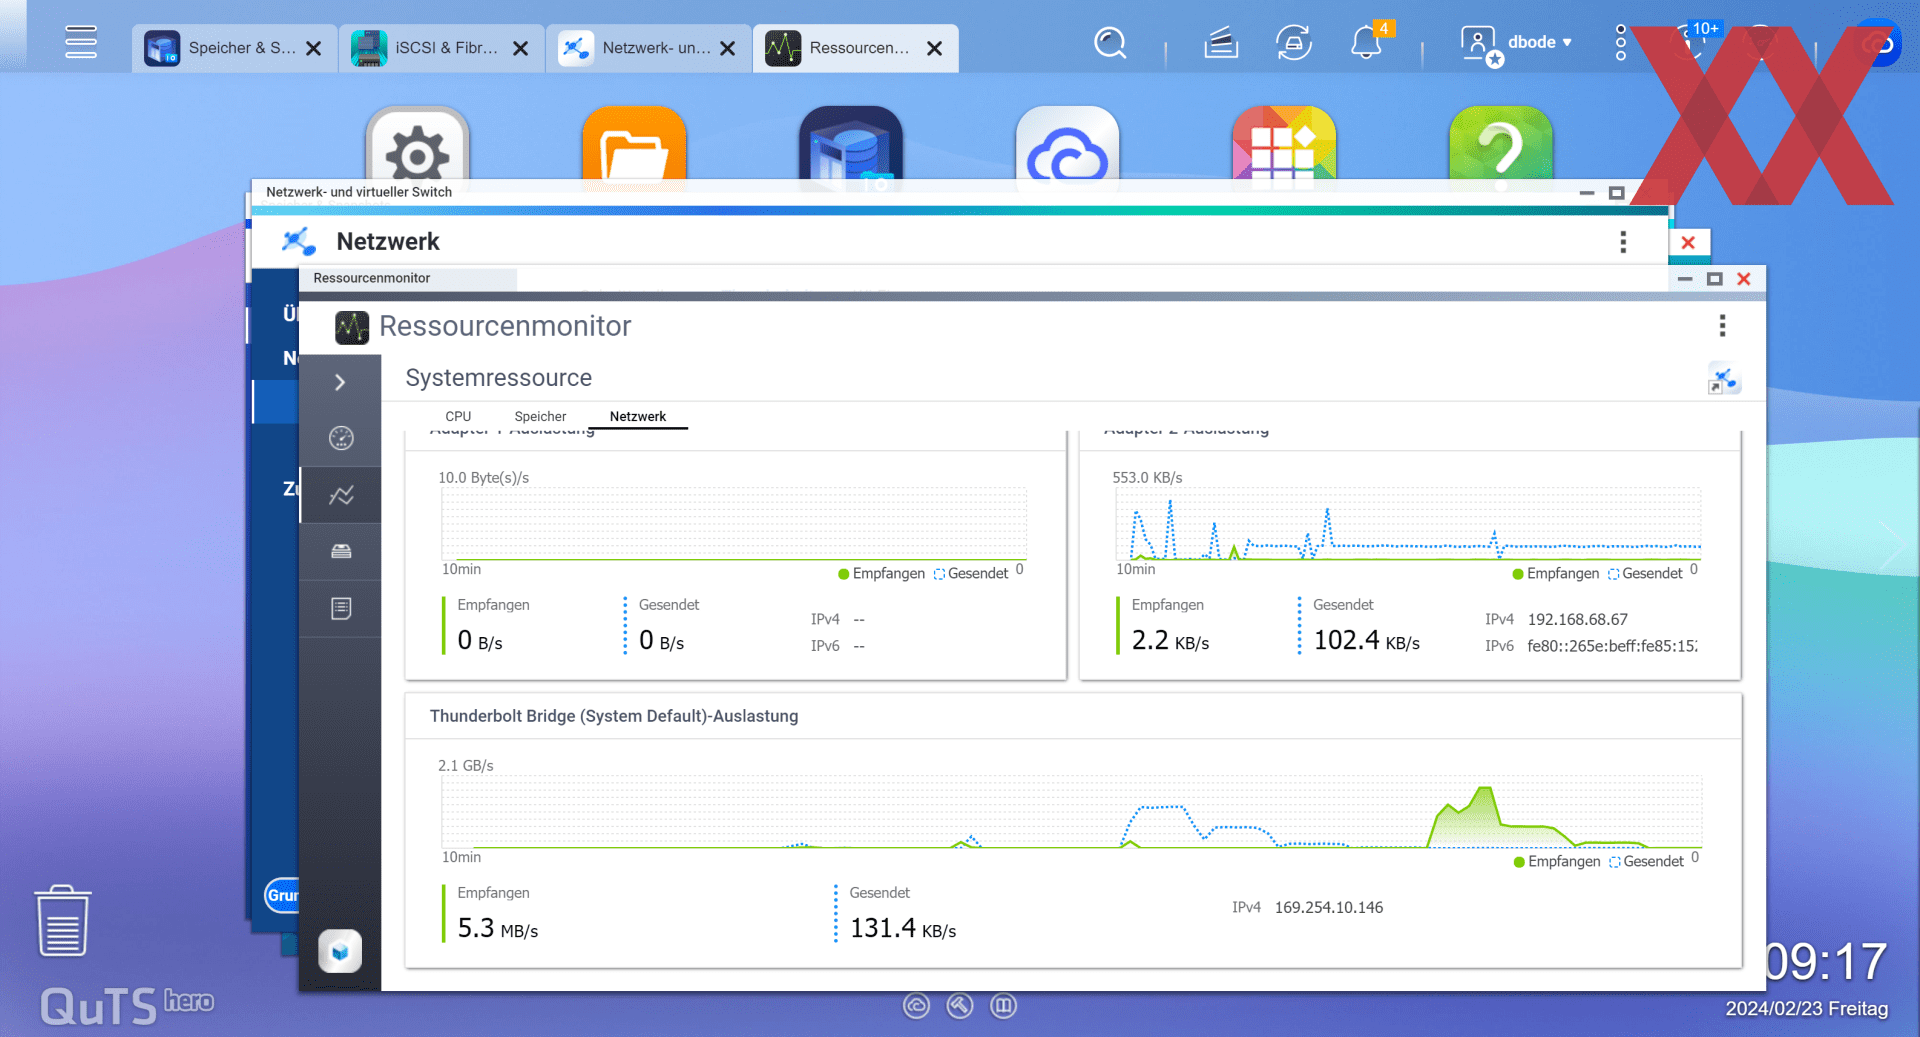Viewport: 1920px width, 1037px height.
Task: Close the Netzwerk- un... taskbar tab
Action: tap(728, 48)
